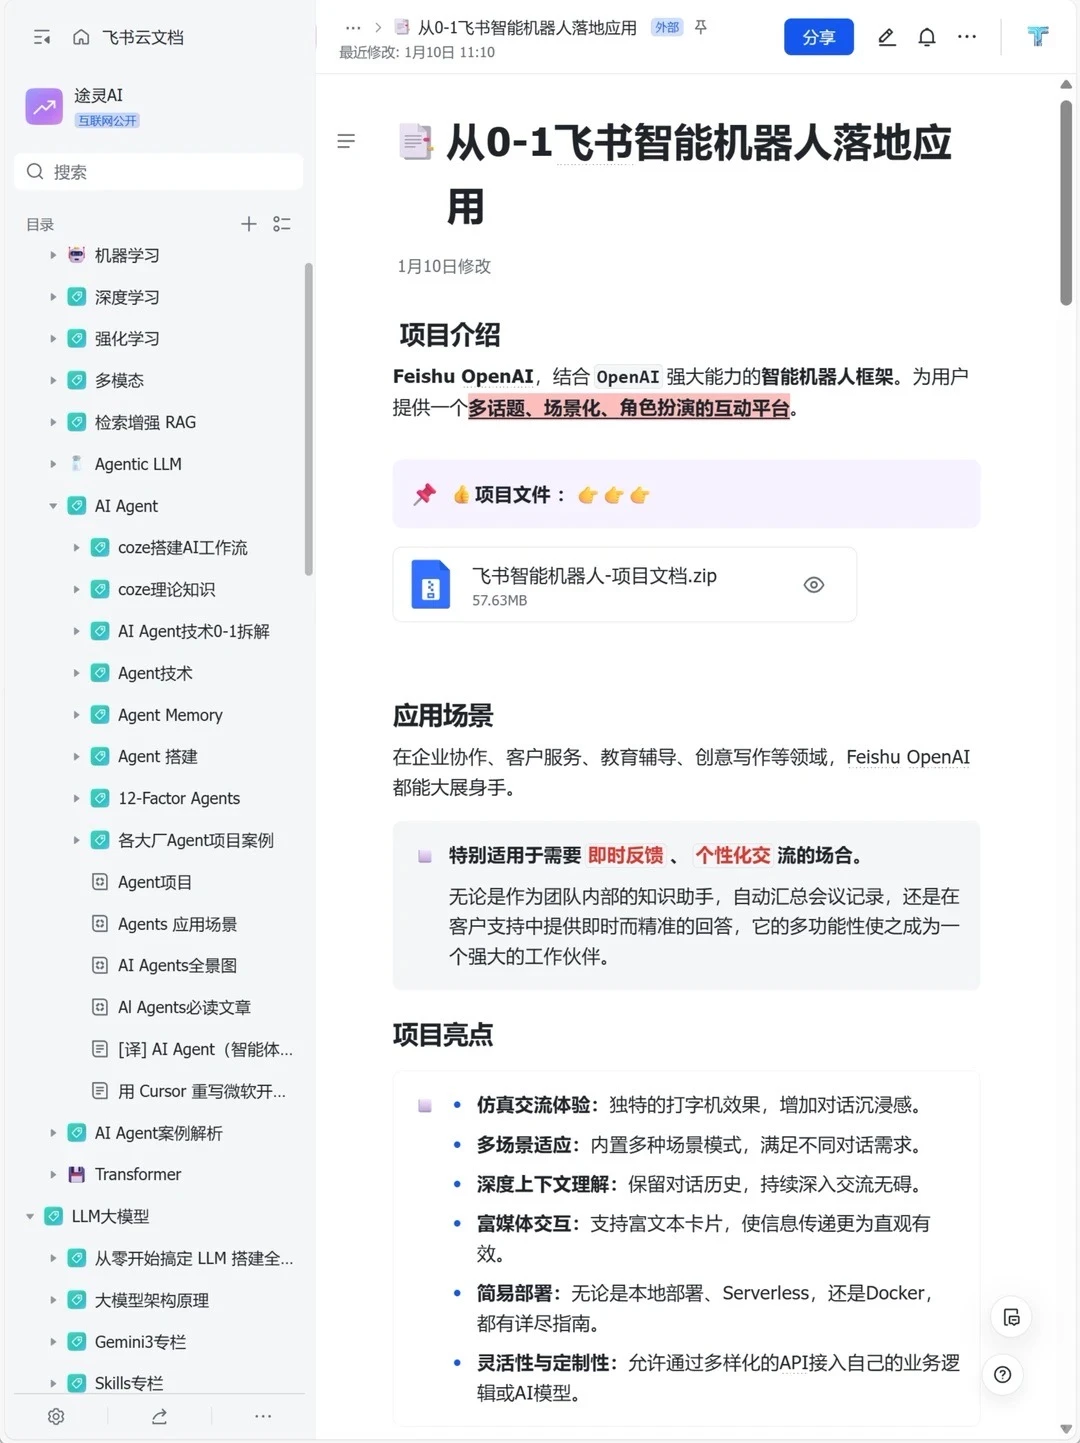Collapse the sidebar with top-left toggle icon
1080x1443 pixels.
(x=42, y=37)
